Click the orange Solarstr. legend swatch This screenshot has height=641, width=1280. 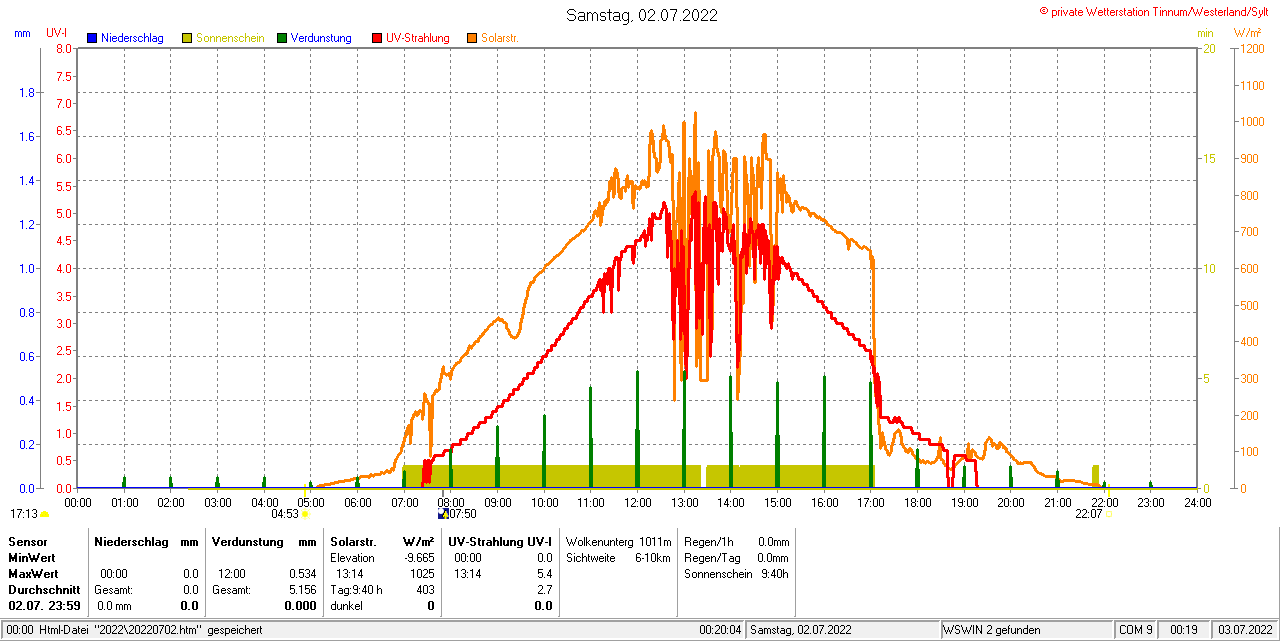click(472, 38)
